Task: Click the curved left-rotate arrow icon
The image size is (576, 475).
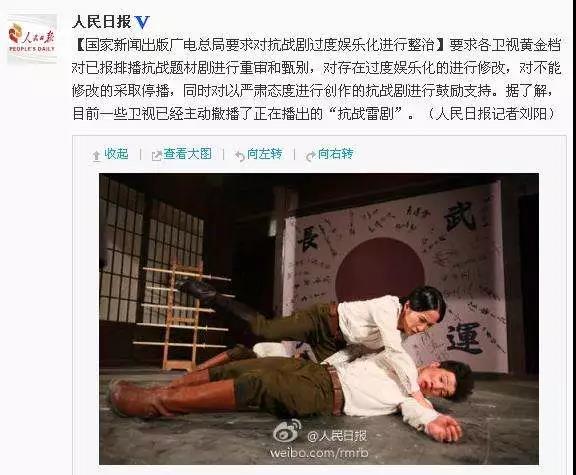Action: pos(240,156)
